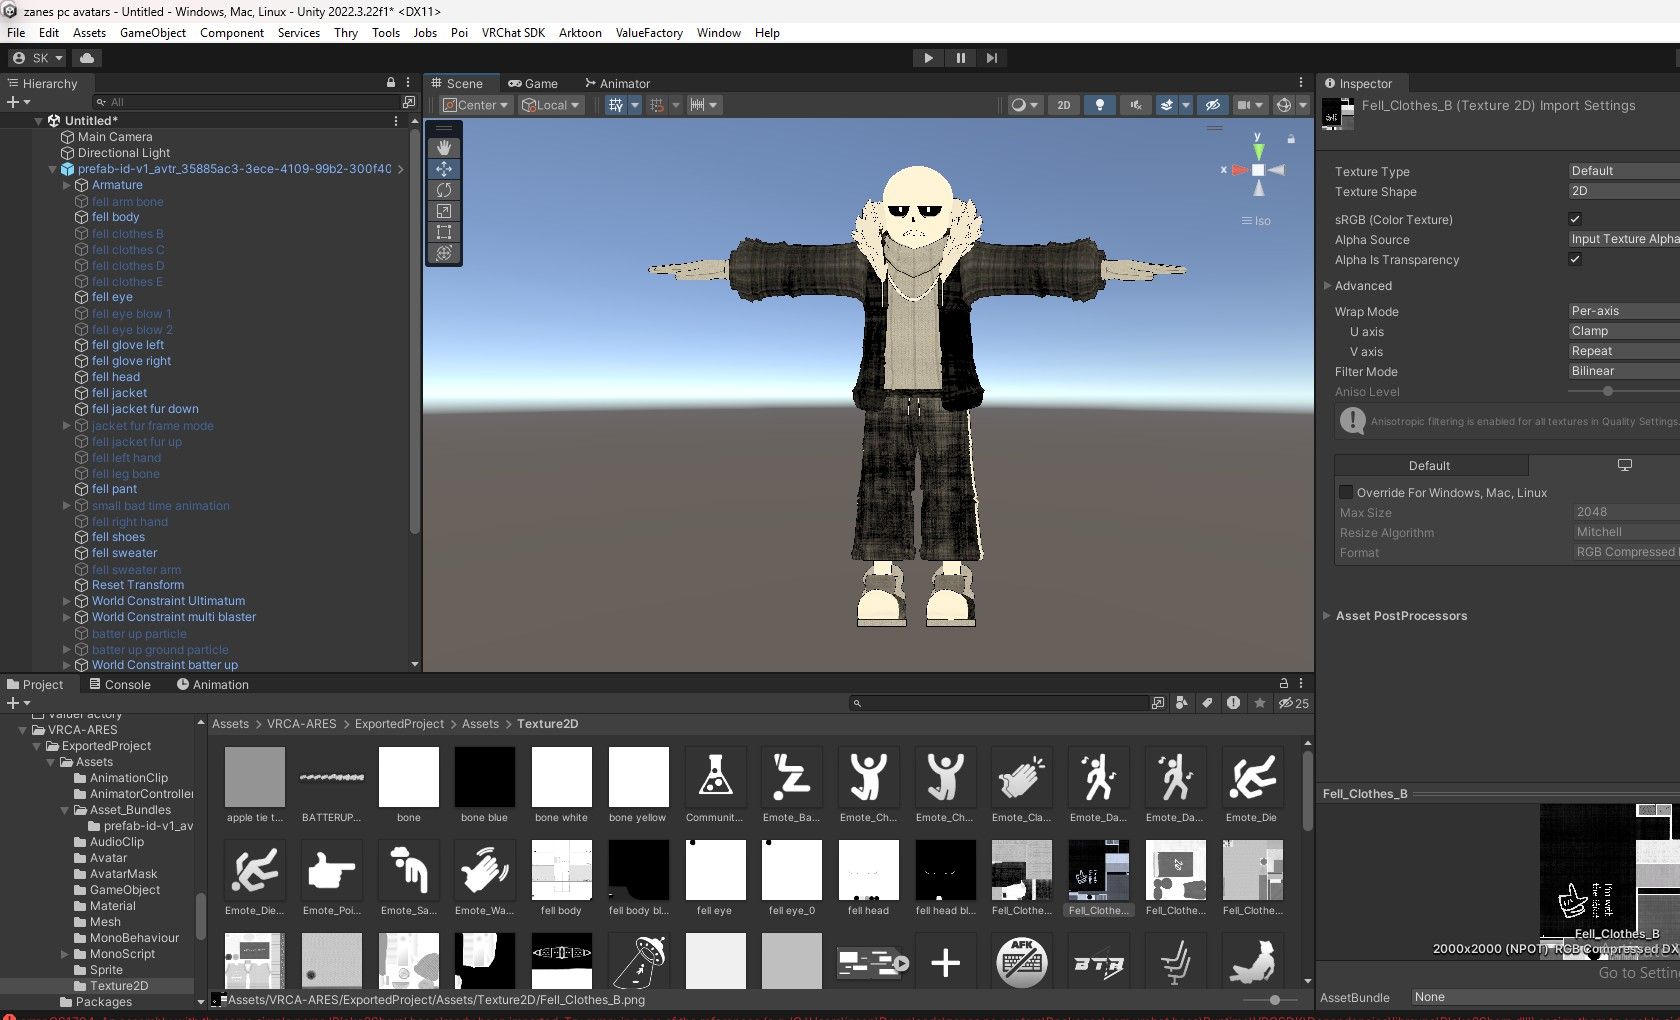The height and width of the screenshot is (1020, 1680).
Task: Select the Move tool in Scene toolbar
Action: pos(444,169)
